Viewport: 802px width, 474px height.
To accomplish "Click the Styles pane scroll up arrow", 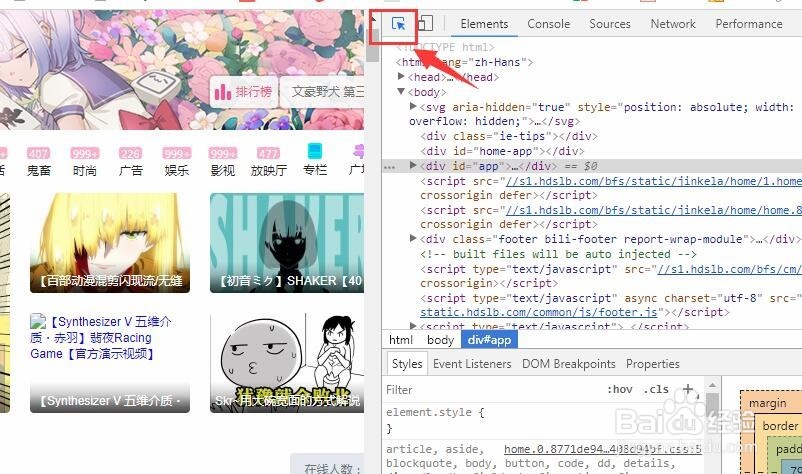I will [712, 385].
